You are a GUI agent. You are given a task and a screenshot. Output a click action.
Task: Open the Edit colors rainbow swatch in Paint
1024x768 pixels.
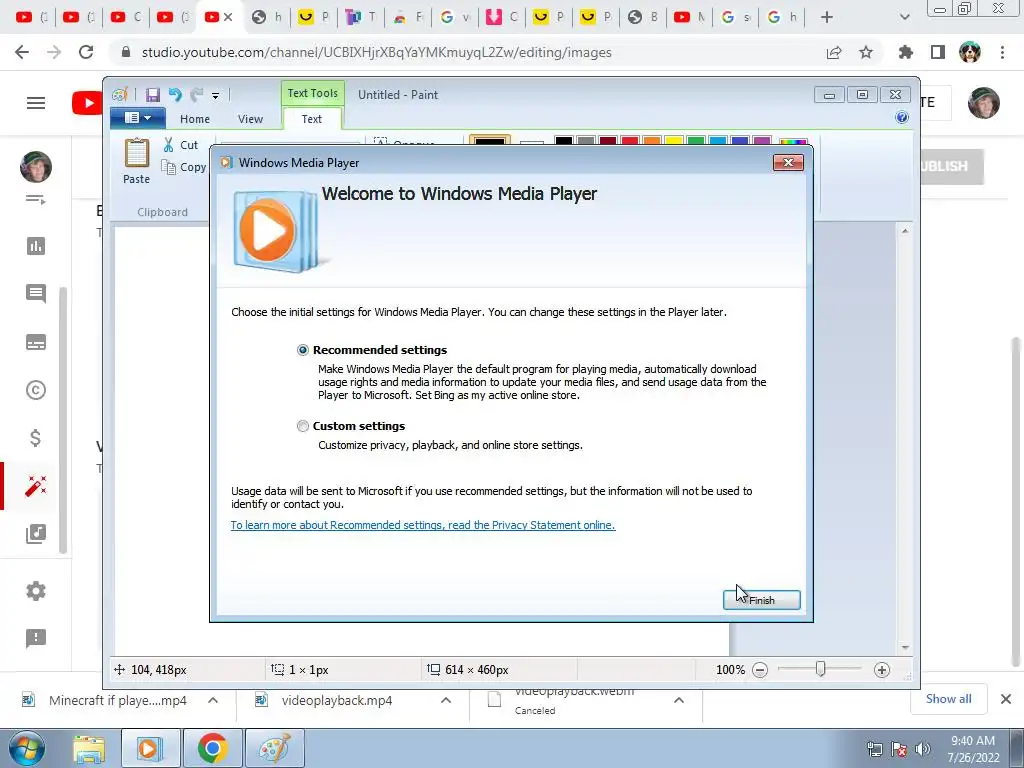point(793,141)
